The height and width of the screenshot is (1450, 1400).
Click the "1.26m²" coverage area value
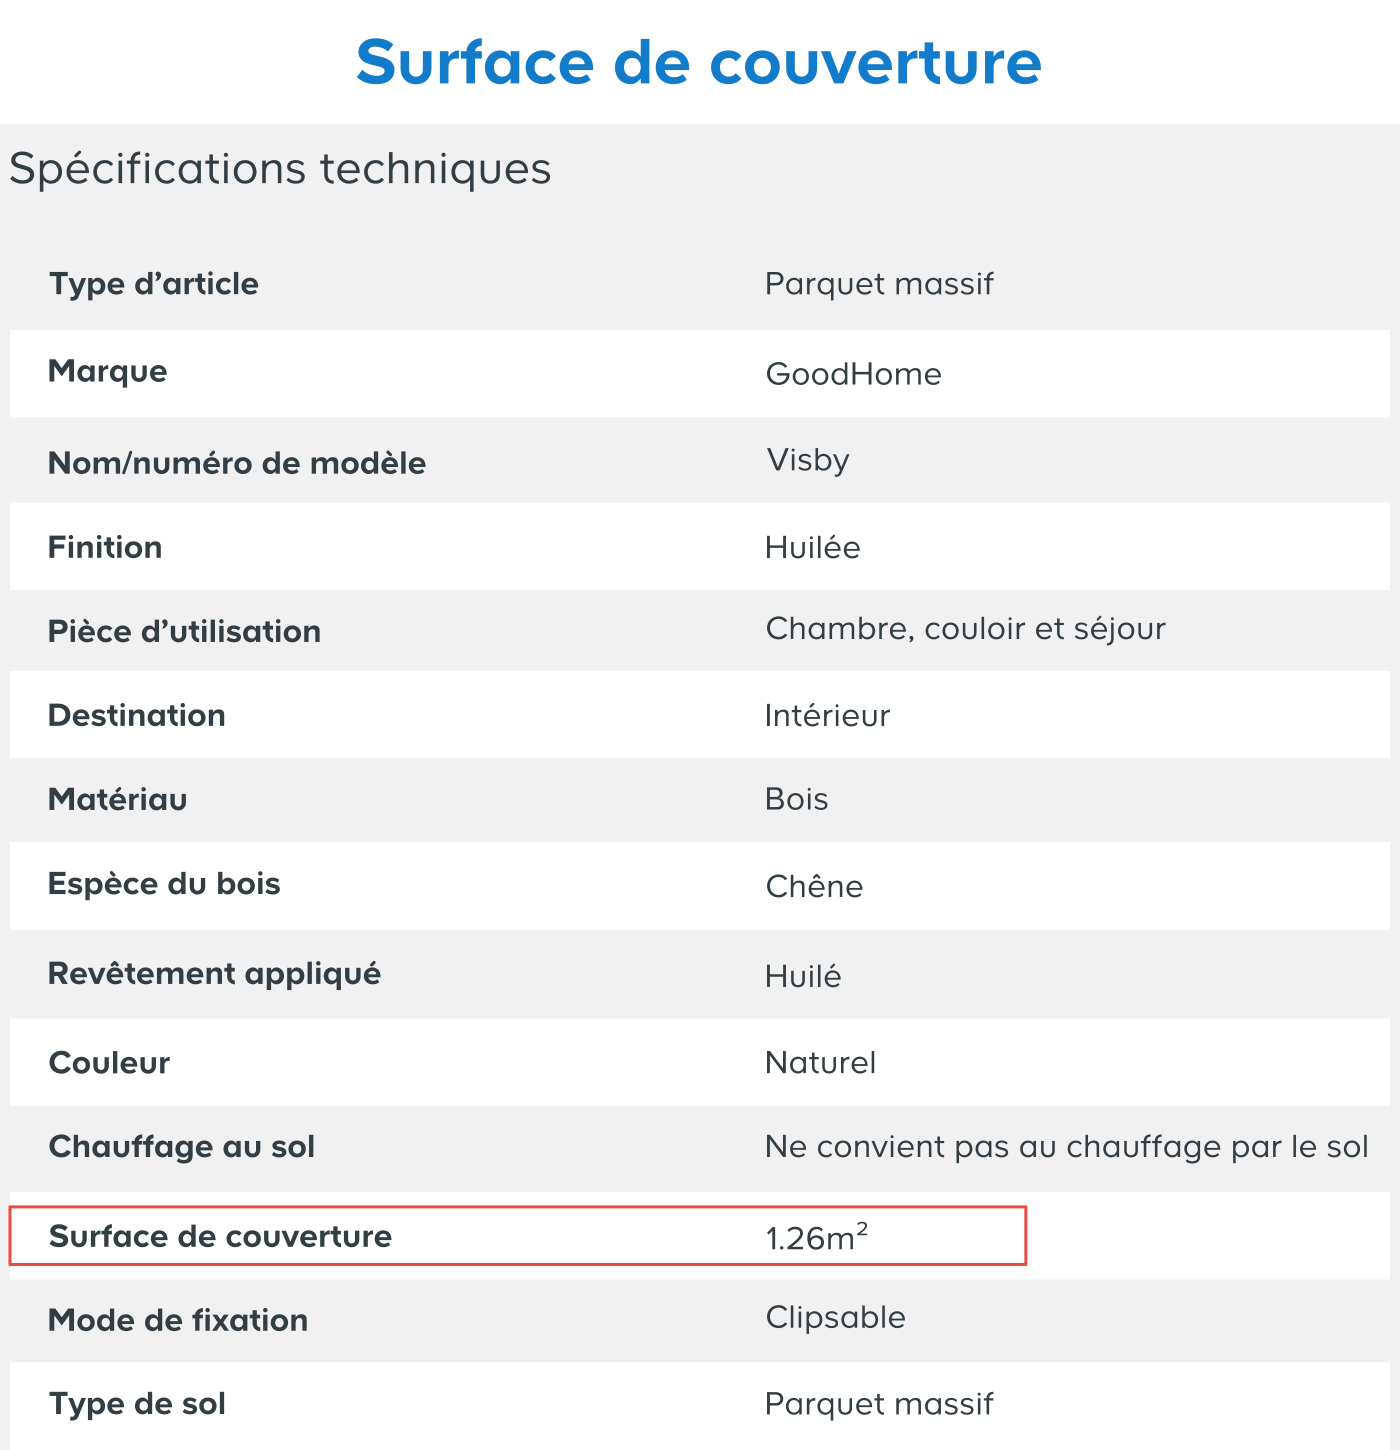pos(816,1238)
